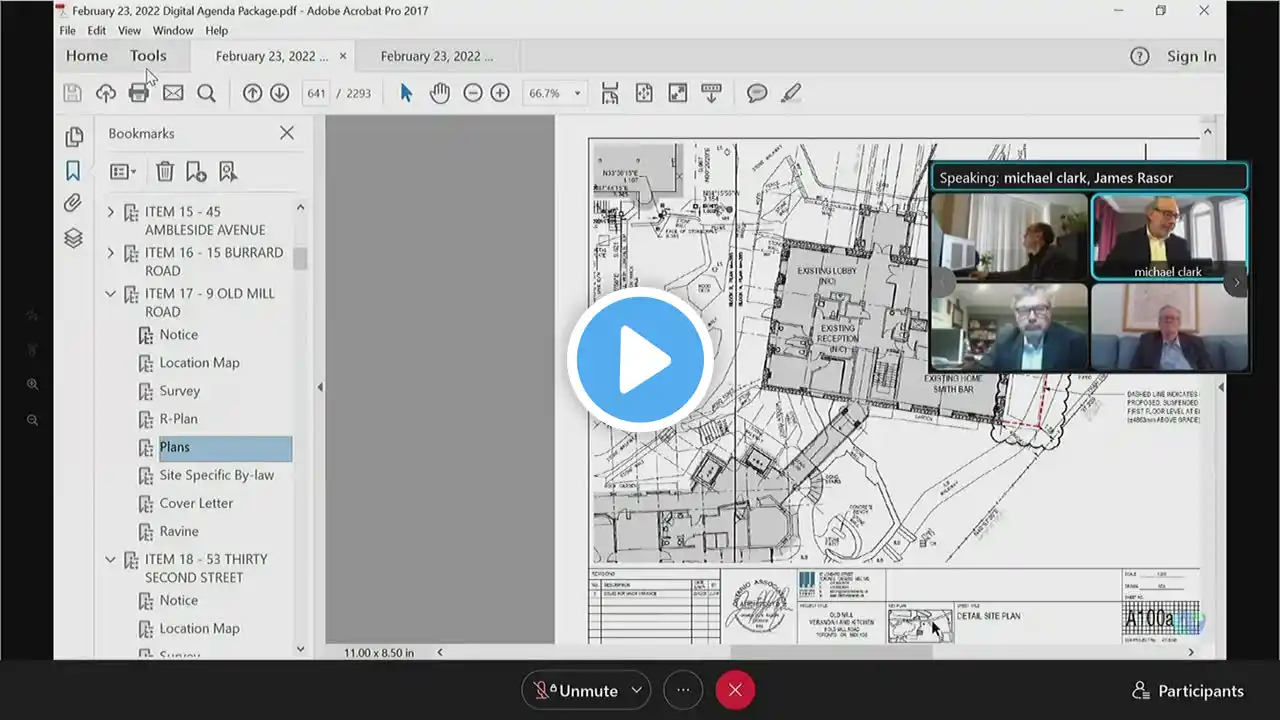Select the Site Specific By-law bookmark
Screen dimensions: 1280x720
(x=216, y=475)
